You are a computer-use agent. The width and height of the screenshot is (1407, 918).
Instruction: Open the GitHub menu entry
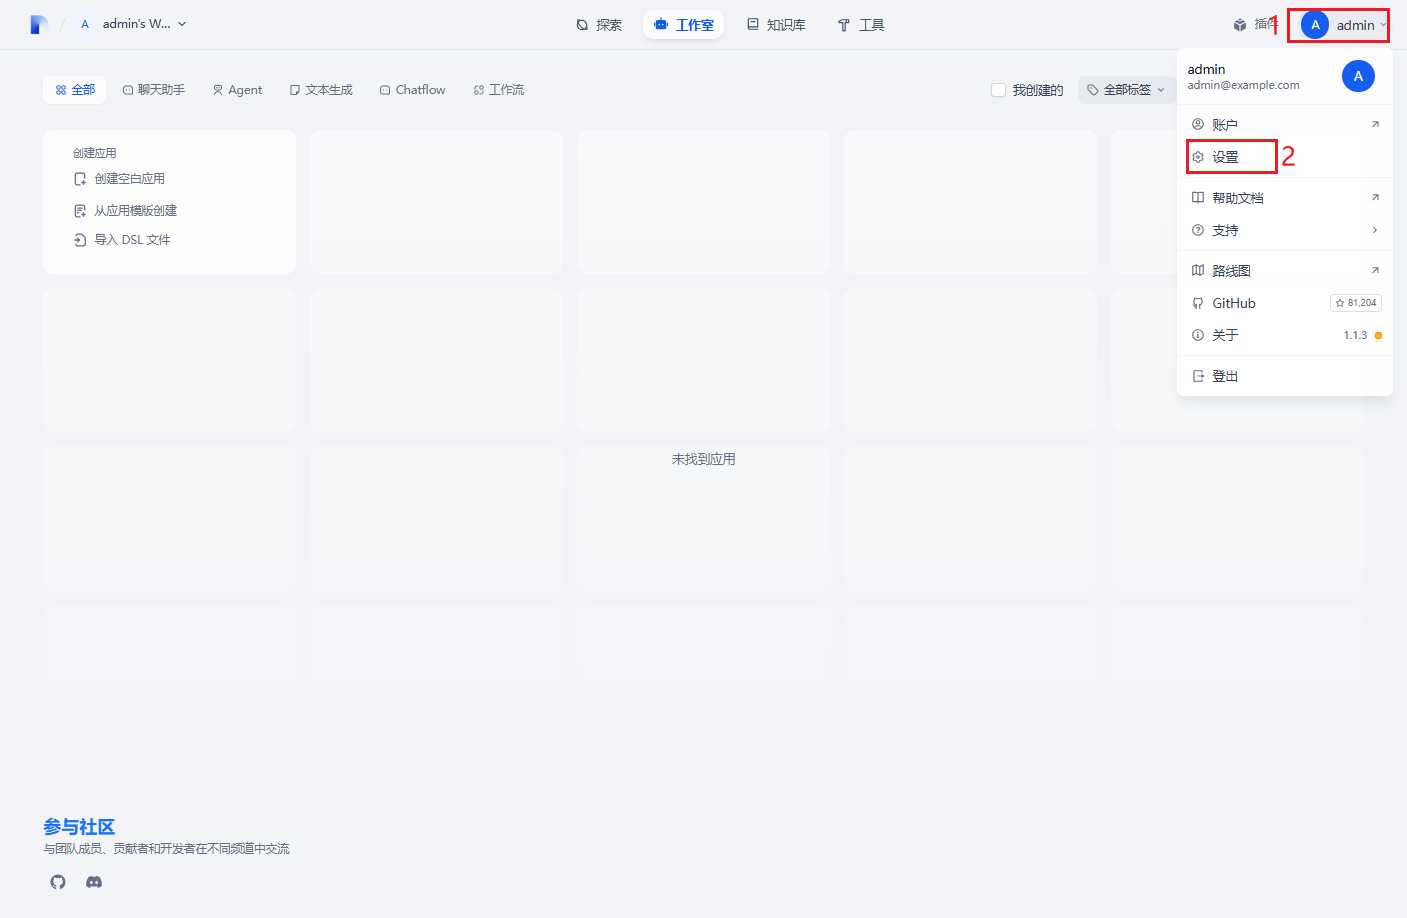coord(1285,303)
